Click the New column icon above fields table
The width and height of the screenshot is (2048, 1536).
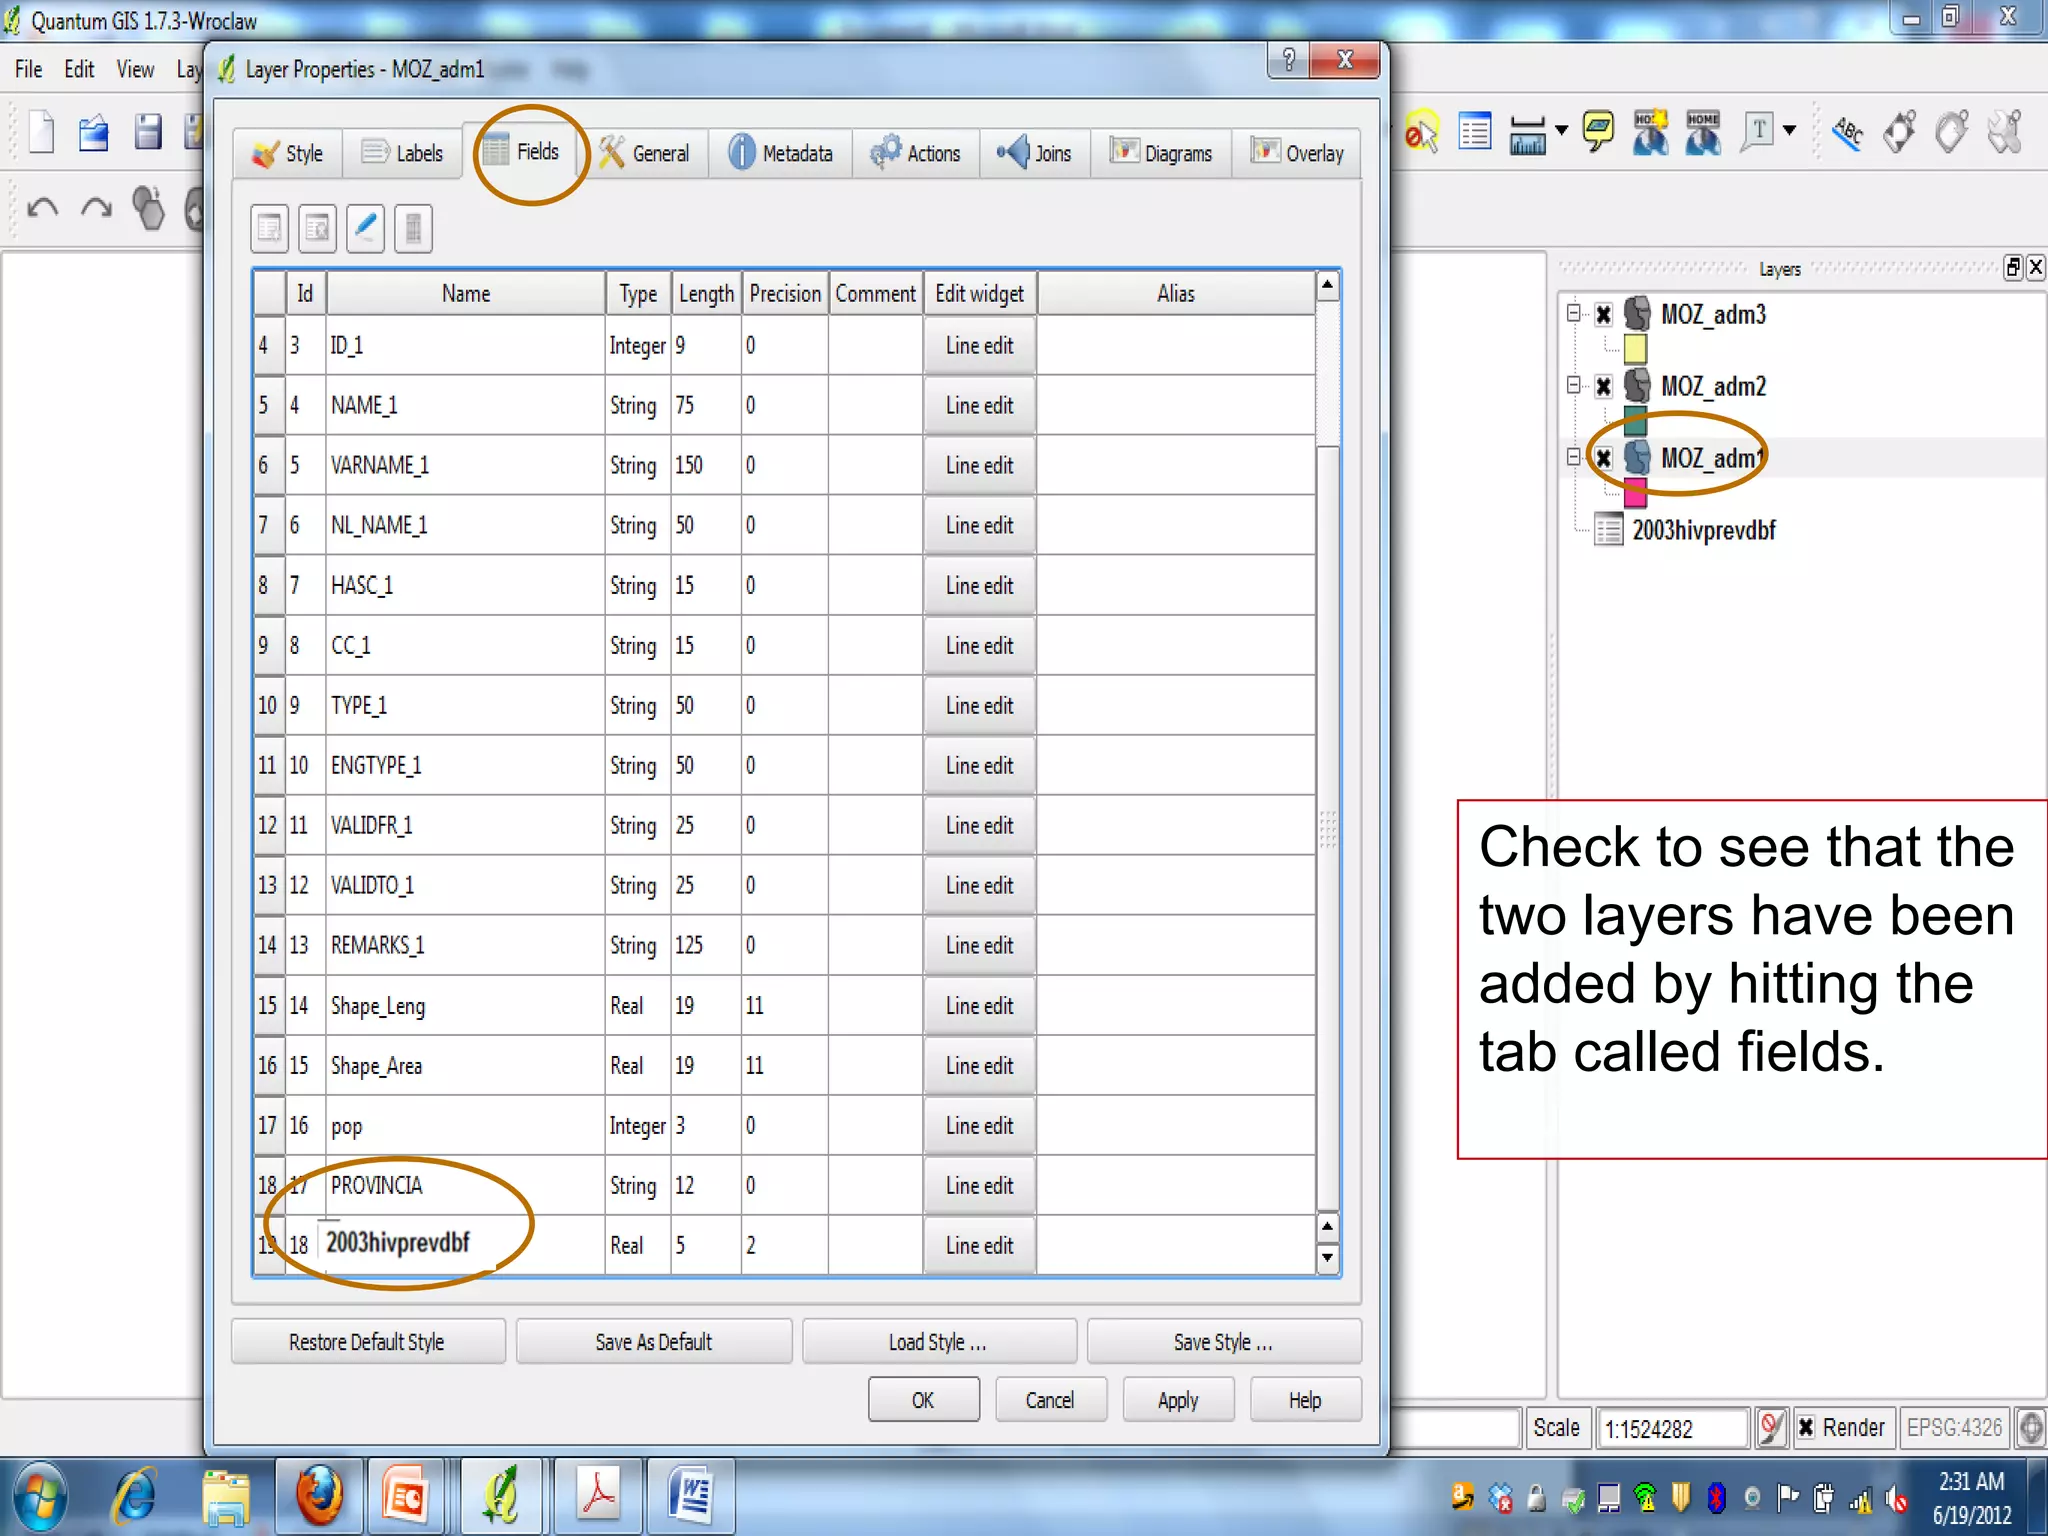tap(269, 229)
